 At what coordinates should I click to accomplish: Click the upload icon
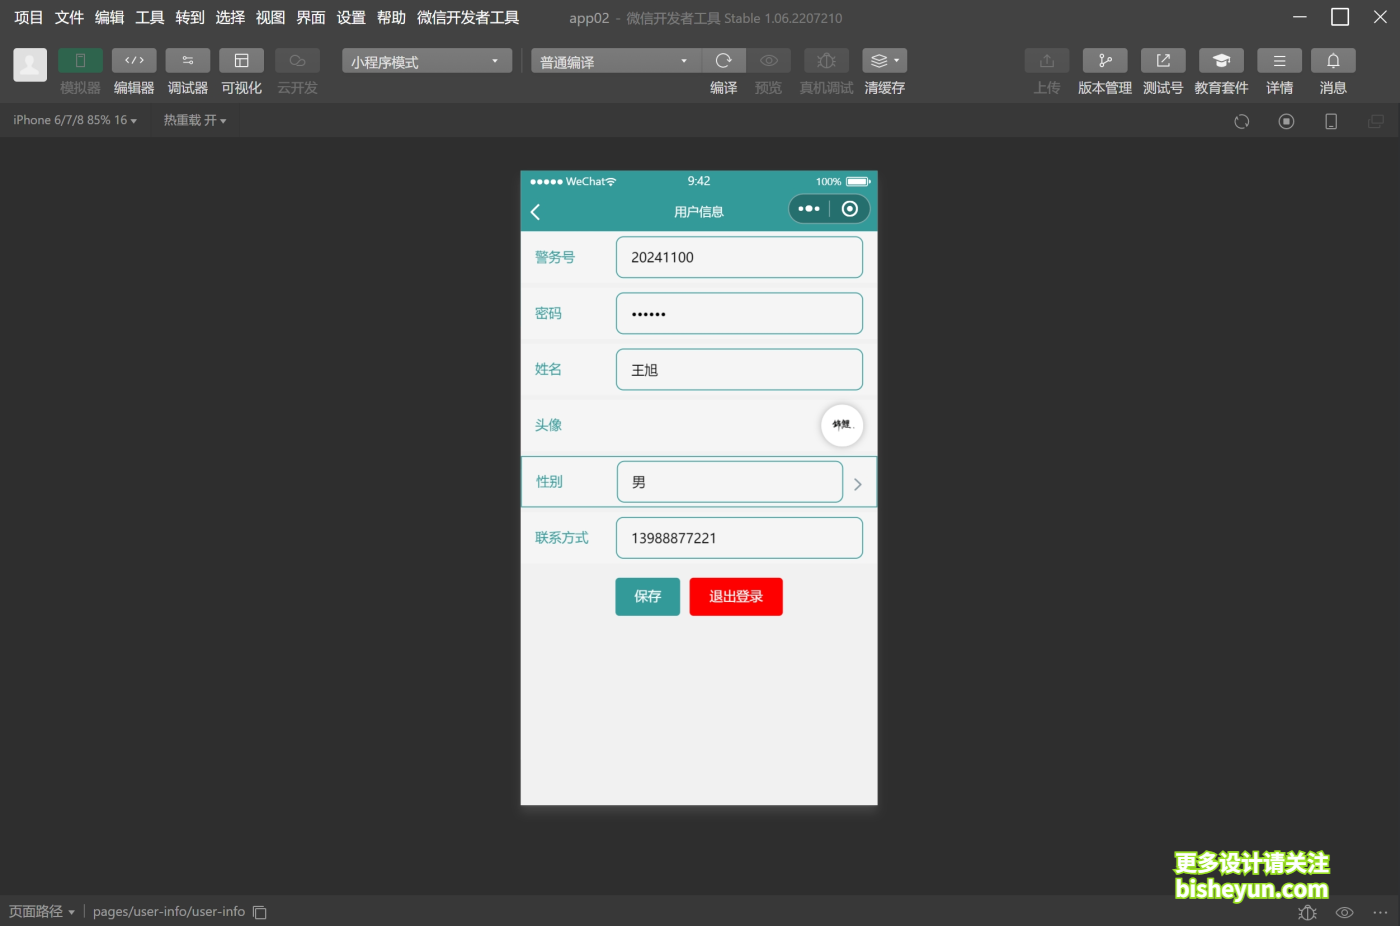point(1047,61)
